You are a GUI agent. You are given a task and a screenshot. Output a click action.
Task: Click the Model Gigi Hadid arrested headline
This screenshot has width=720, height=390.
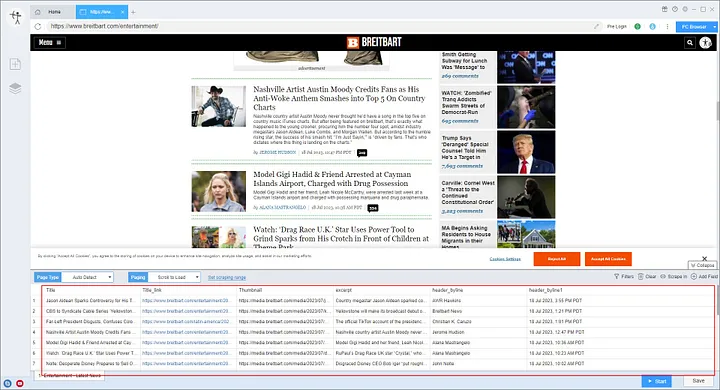332,179
